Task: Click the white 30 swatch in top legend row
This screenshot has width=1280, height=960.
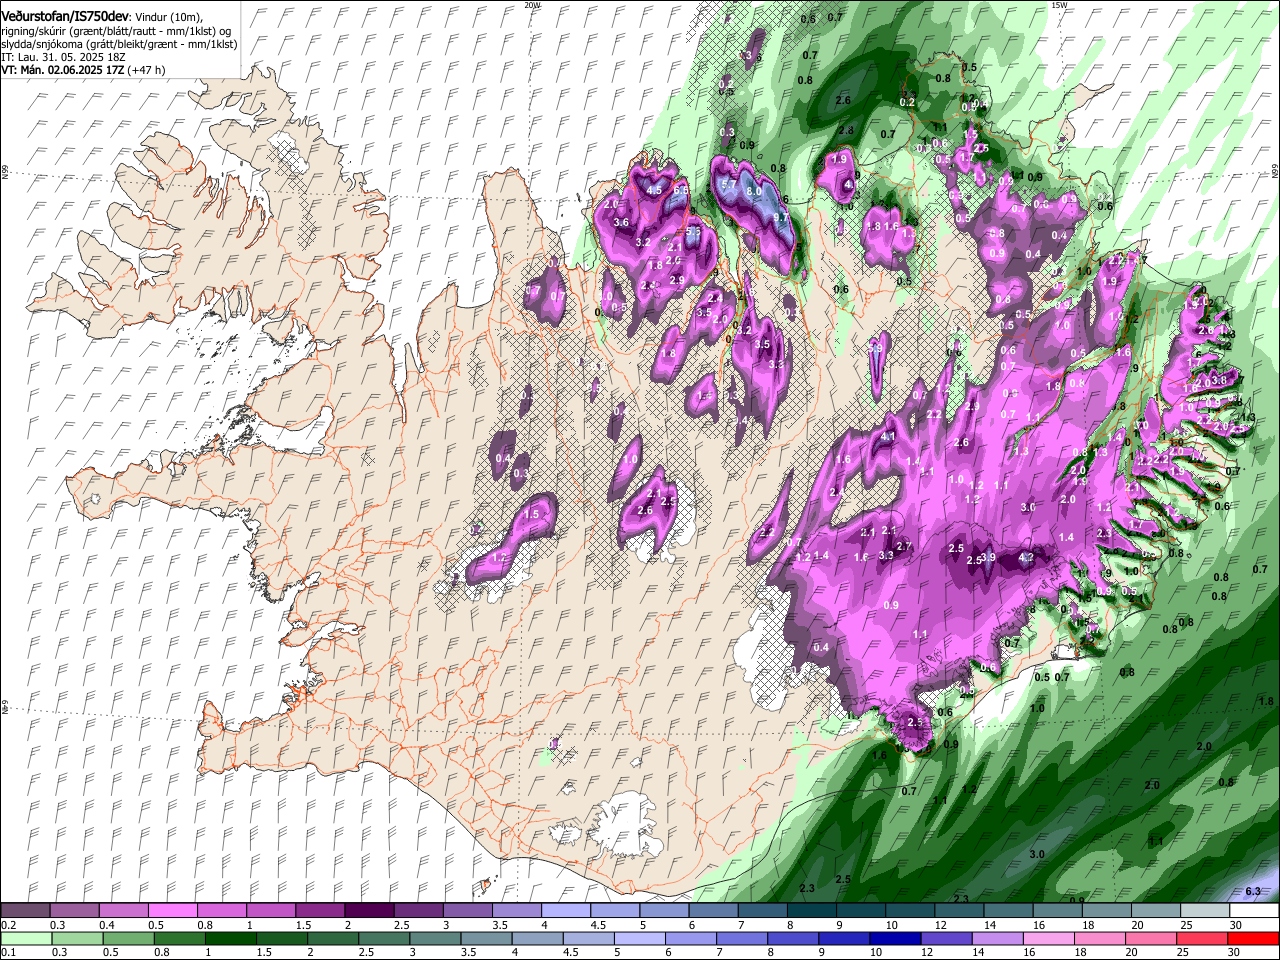Action: tap(1253, 911)
